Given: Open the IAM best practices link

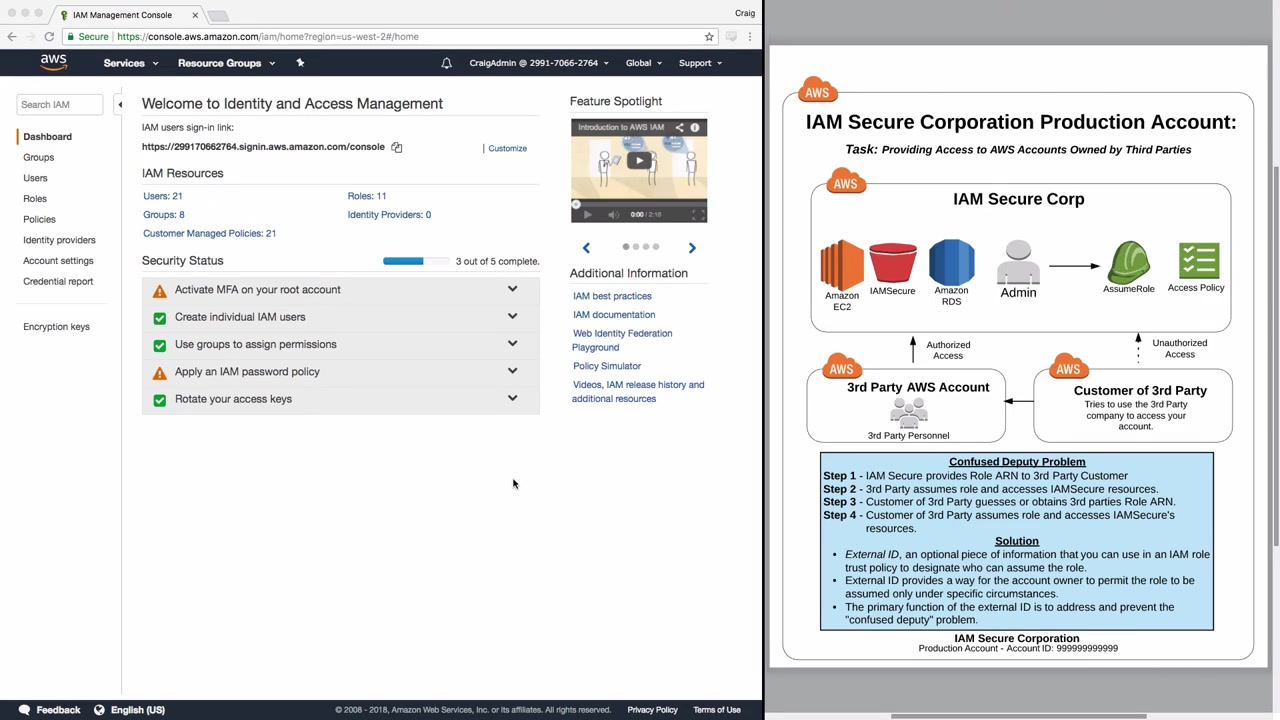Looking at the screenshot, I should (x=612, y=296).
